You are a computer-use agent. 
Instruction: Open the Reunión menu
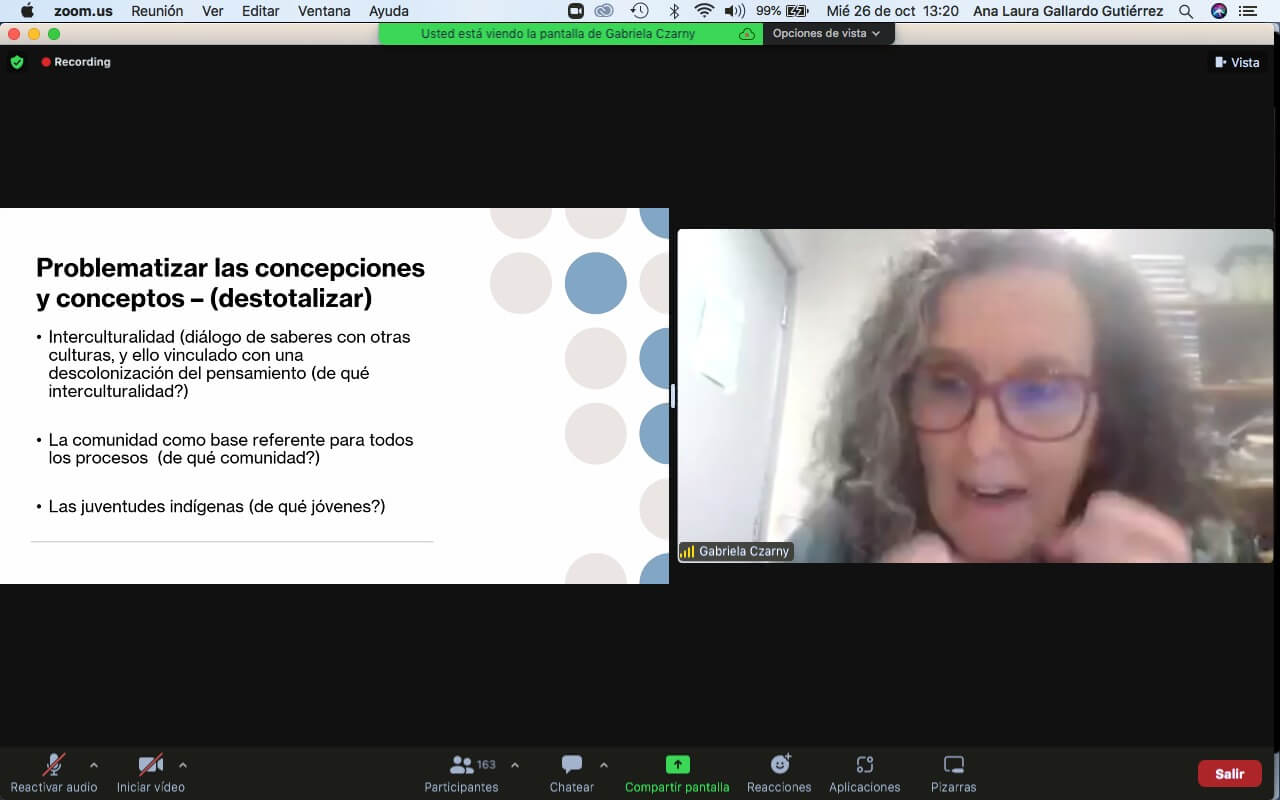[157, 11]
